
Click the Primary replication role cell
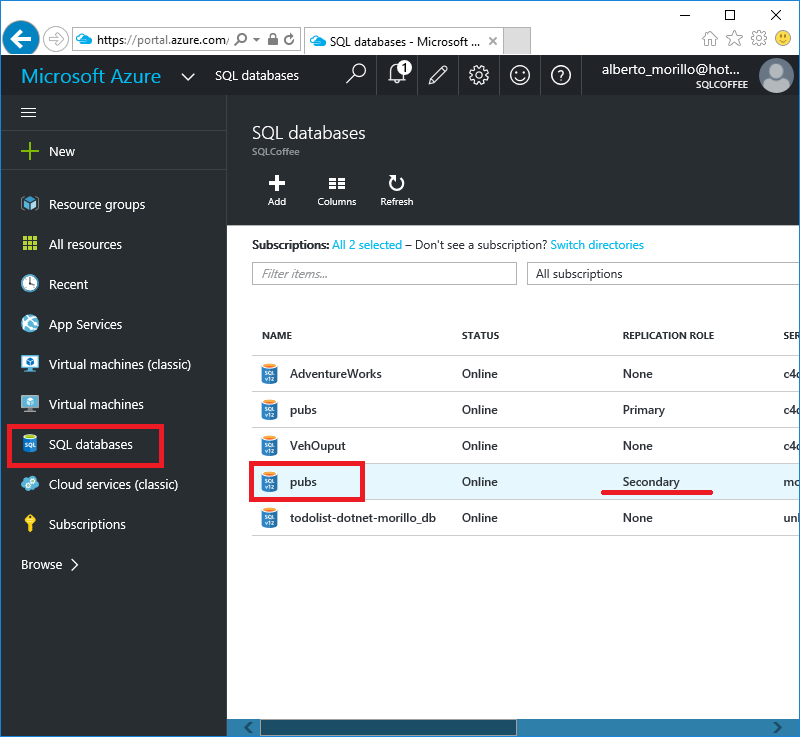(x=644, y=410)
